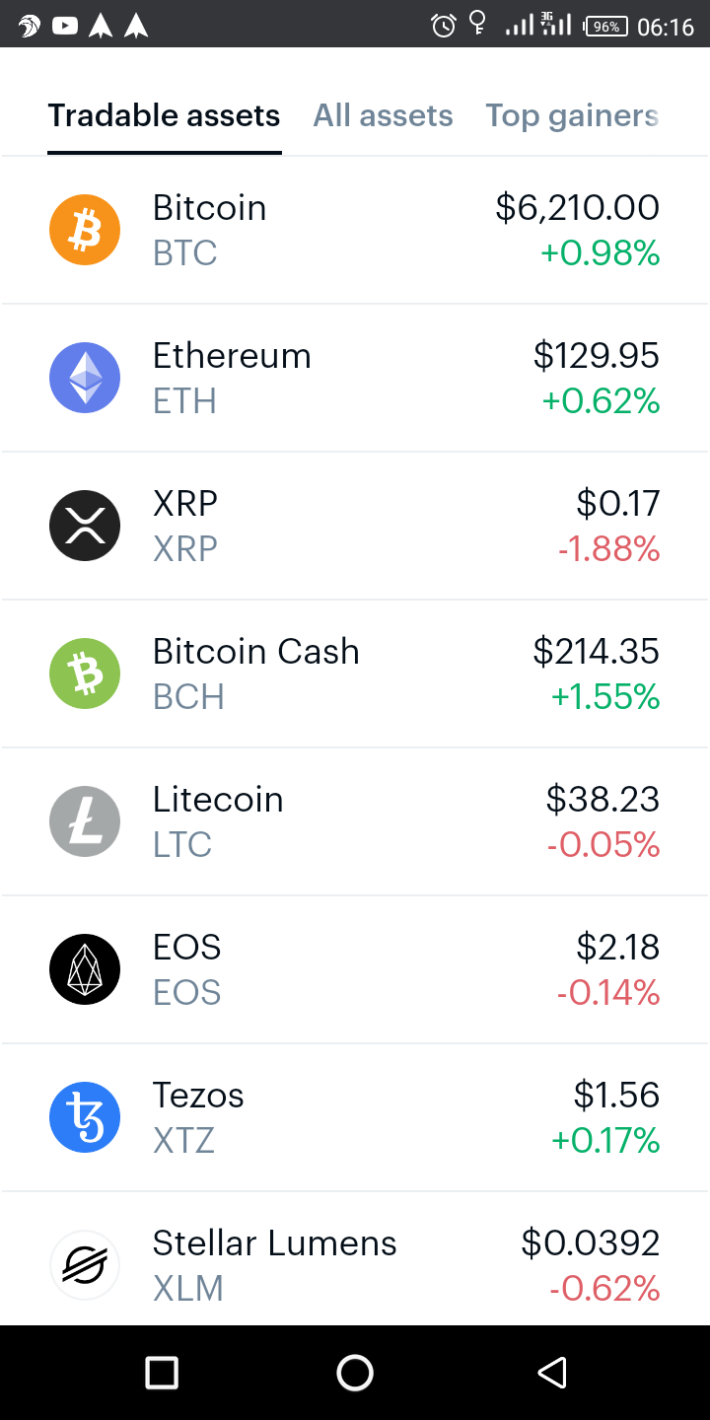Tap the green Bitcoin Cash icon
Image resolution: width=710 pixels, height=1420 pixels.
pos(85,674)
